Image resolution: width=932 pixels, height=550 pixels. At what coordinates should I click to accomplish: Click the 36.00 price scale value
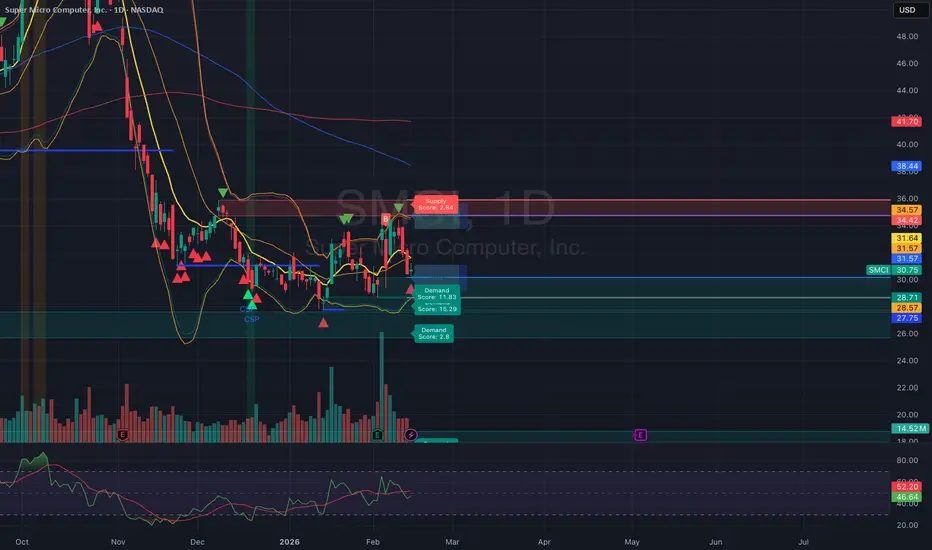(x=907, y=199)
